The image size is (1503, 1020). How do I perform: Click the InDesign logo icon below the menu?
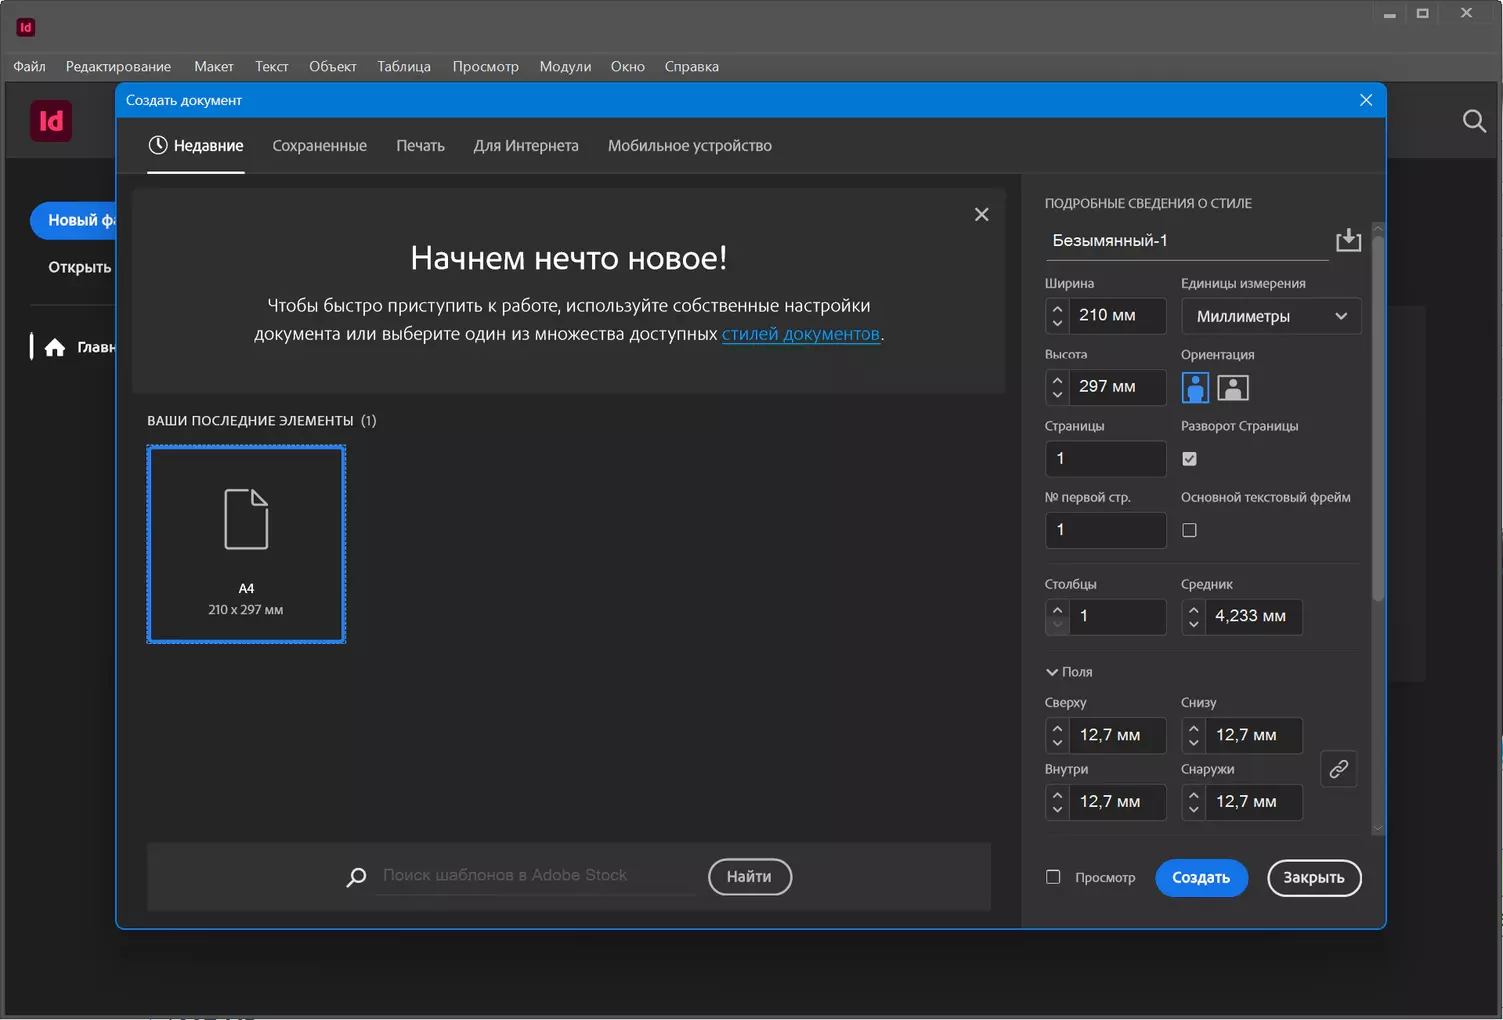click(51, 121)
